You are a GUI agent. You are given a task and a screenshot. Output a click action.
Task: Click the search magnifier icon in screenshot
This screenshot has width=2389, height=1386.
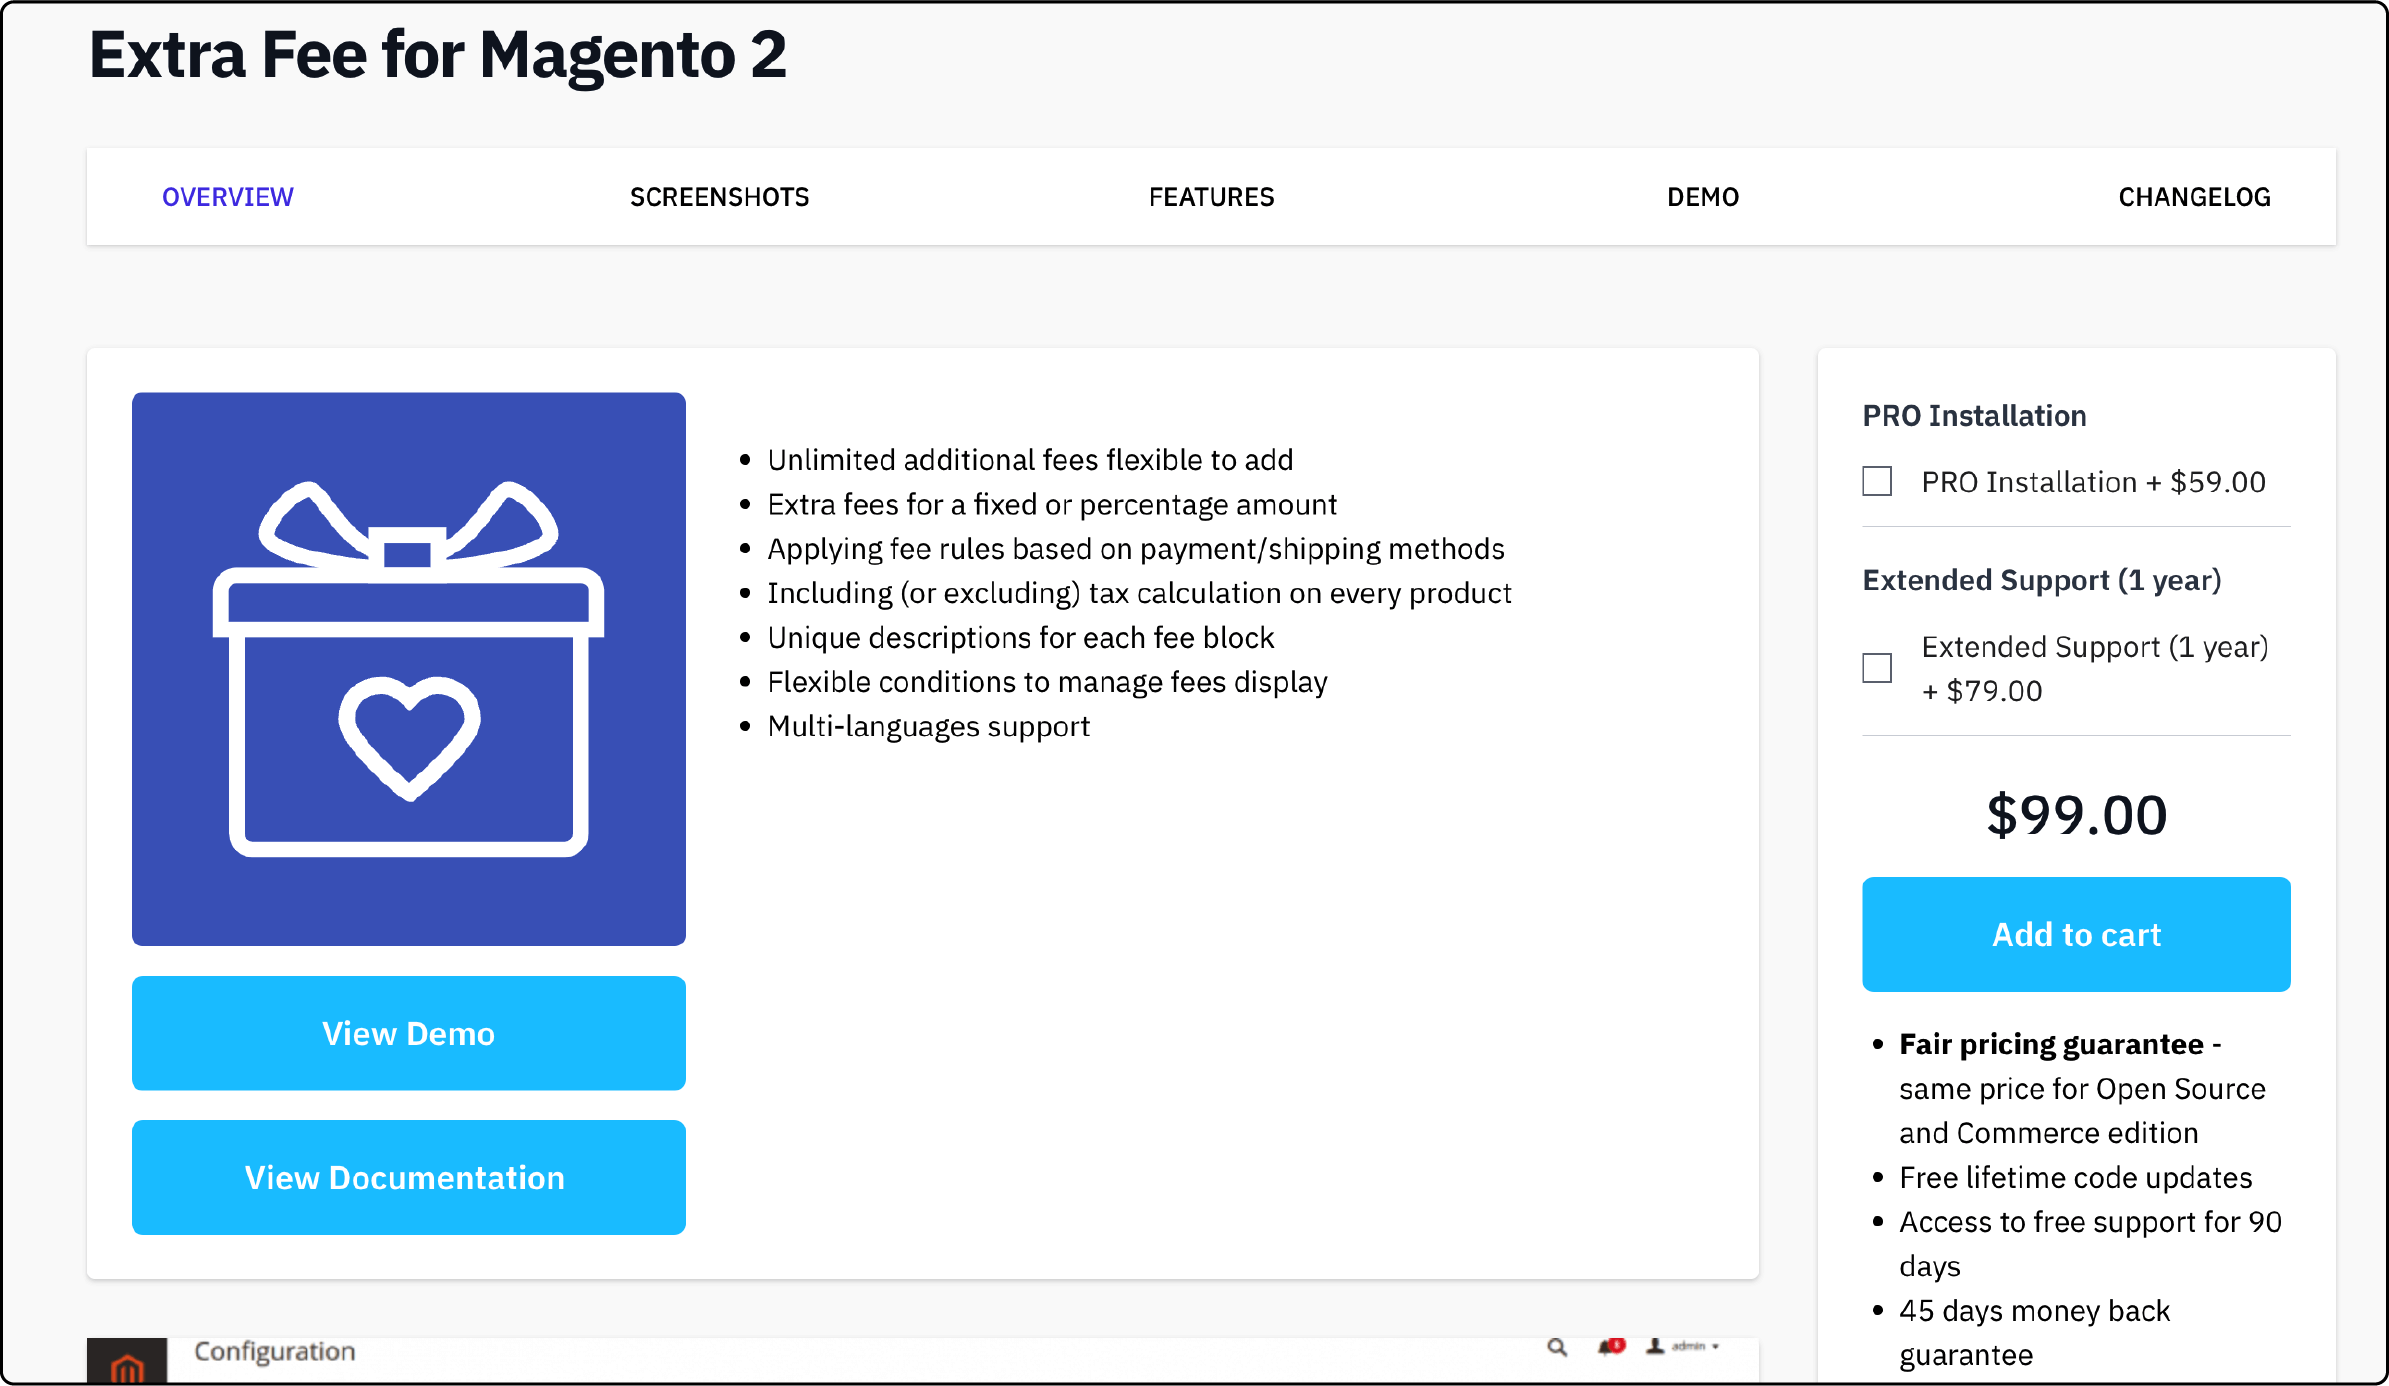click(1557, 1347)
